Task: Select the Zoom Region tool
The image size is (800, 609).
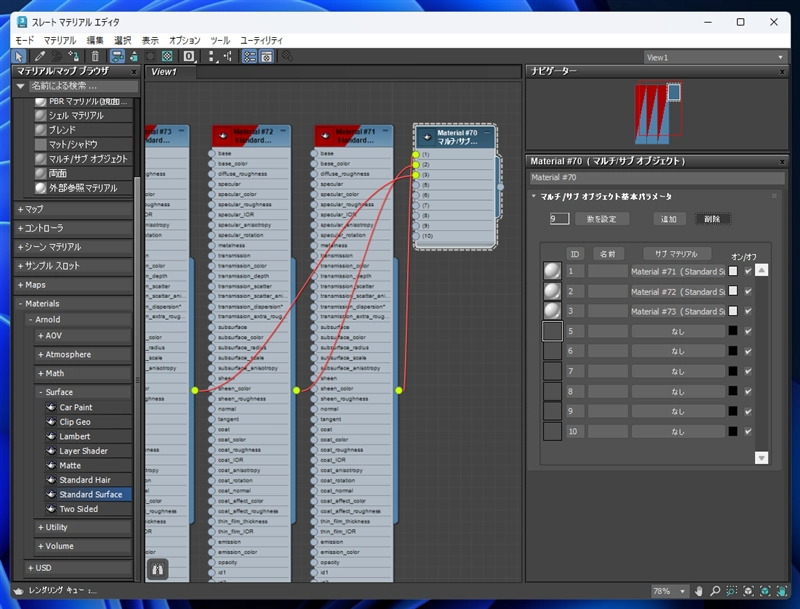Action: [732, 591]
